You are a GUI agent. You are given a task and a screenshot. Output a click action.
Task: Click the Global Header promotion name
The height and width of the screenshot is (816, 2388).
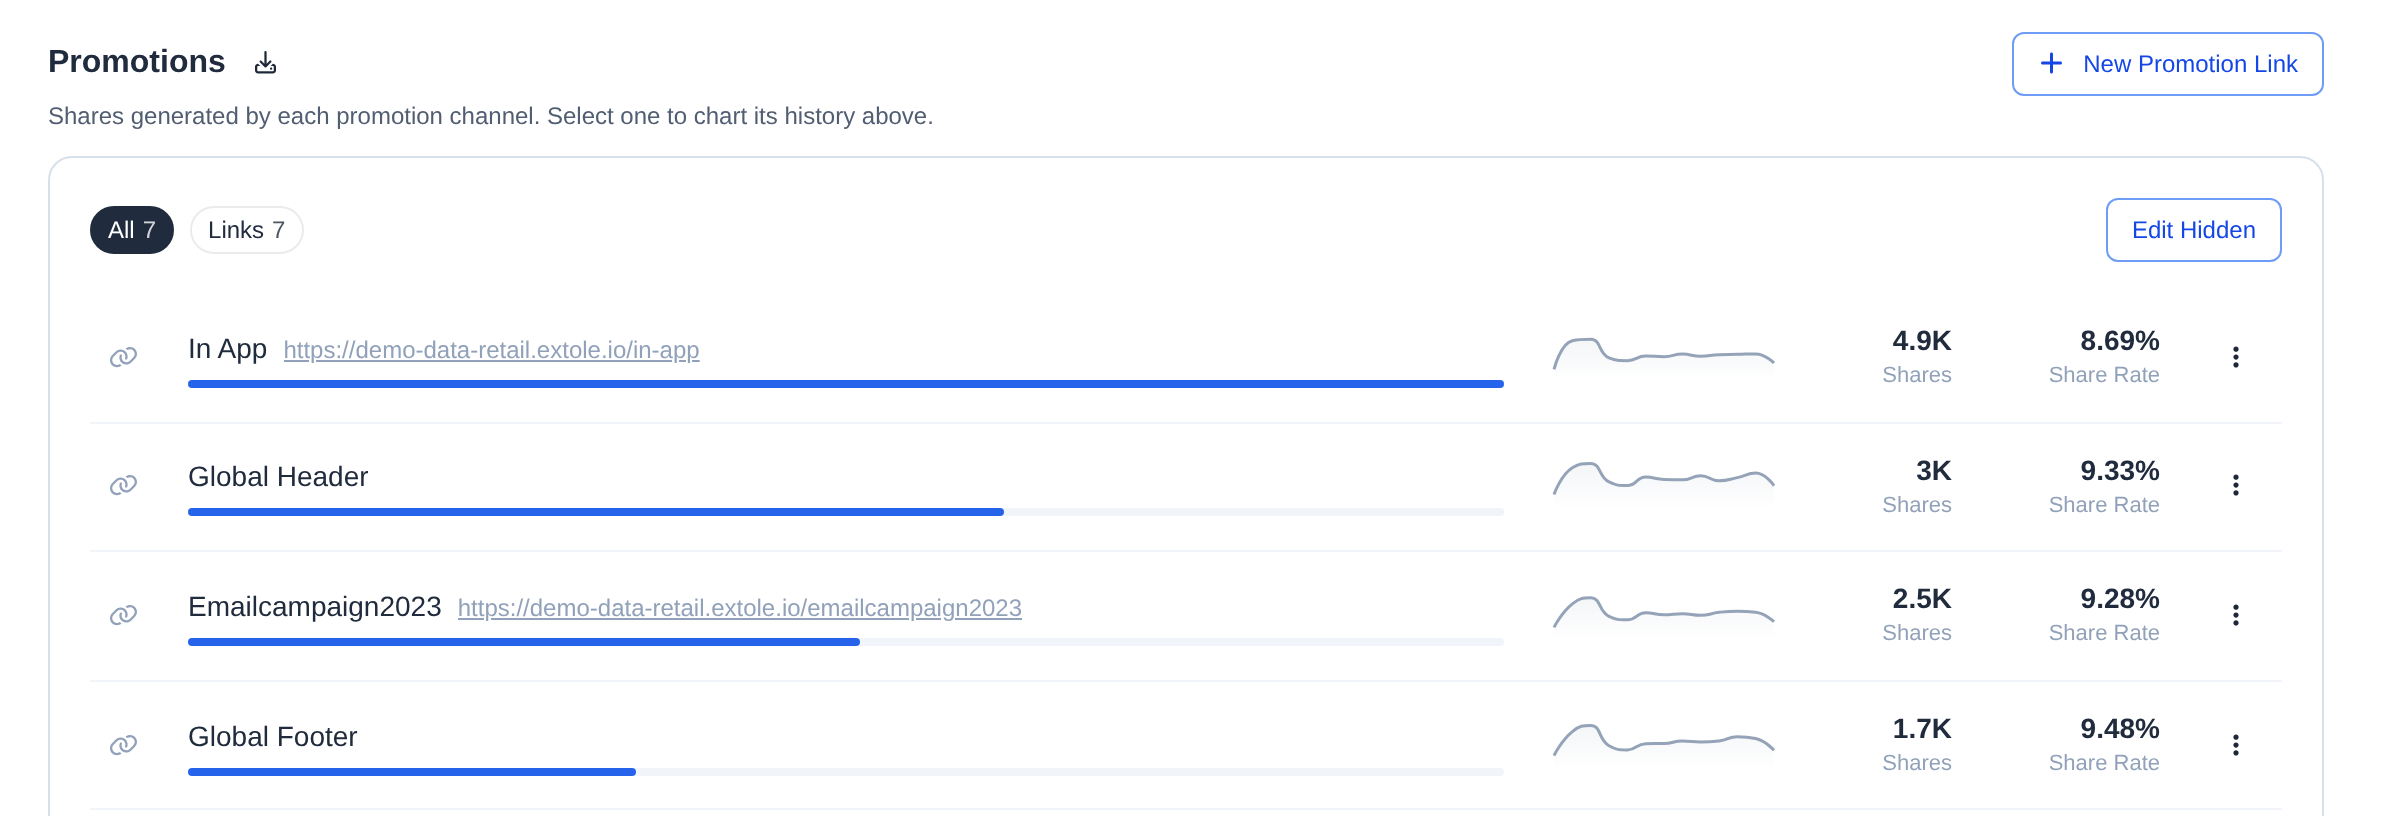pos(278,477)
